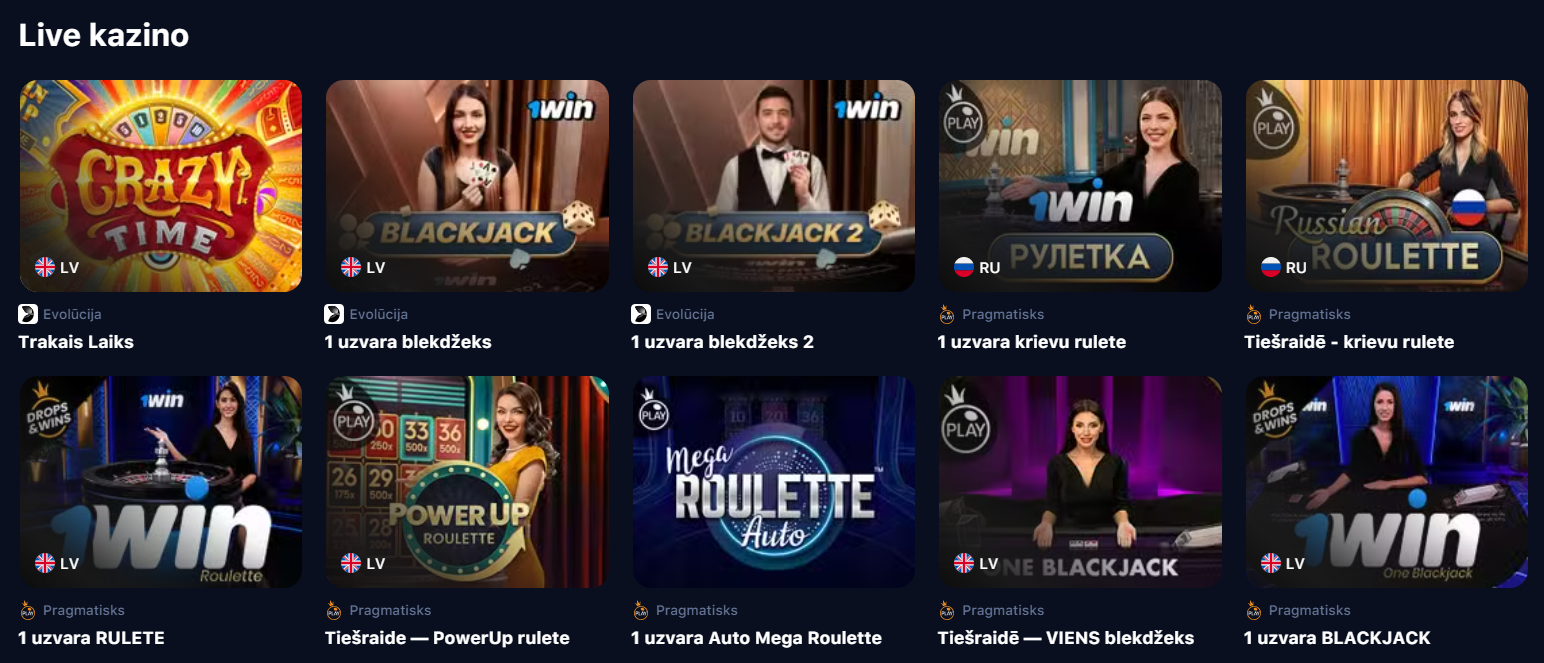
Task: Click the Evolution icon above 1 uzvara blekdžeks
Action: coord(334,314)
